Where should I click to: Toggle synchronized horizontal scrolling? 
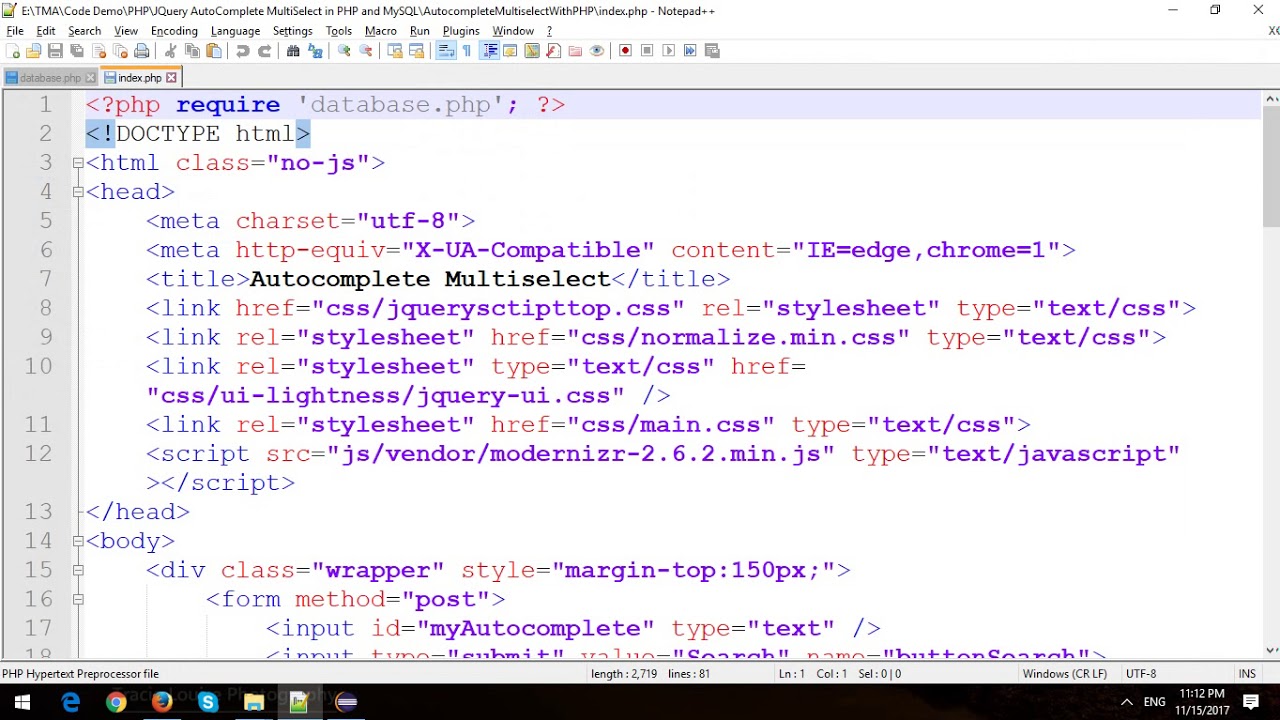pos(417,50)
